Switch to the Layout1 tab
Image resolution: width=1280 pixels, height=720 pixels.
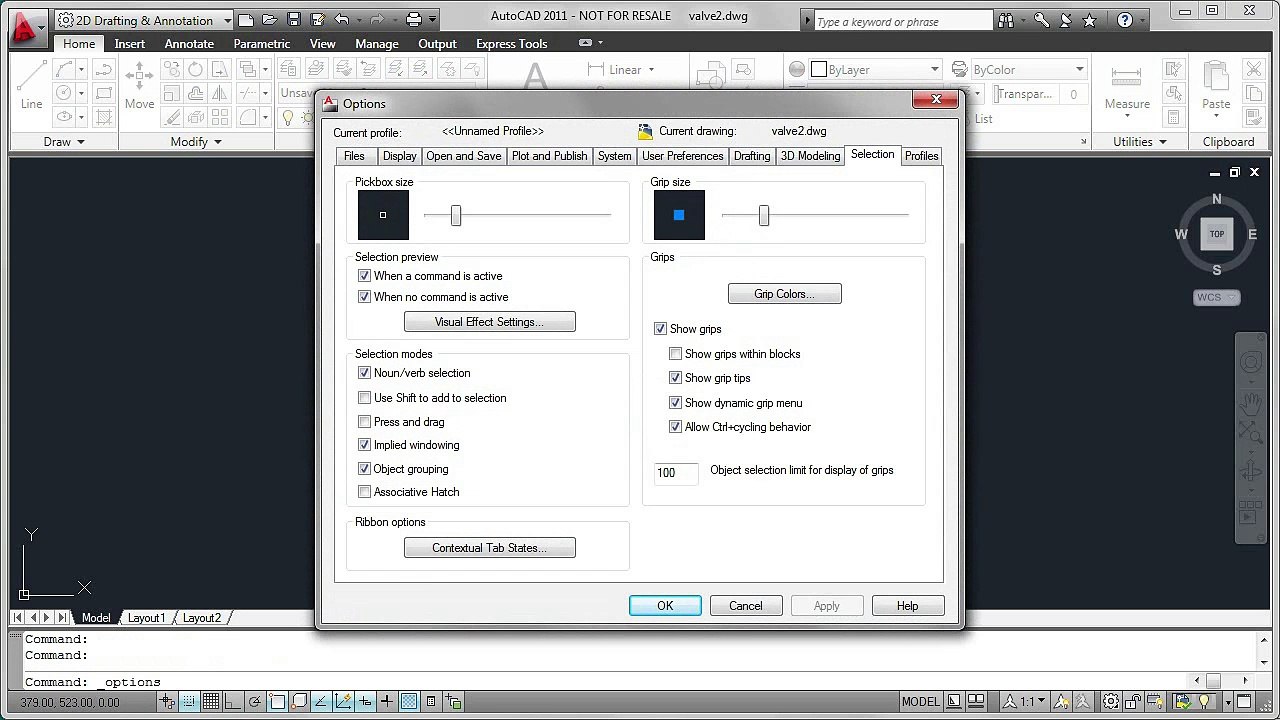(x=146, y=618)
